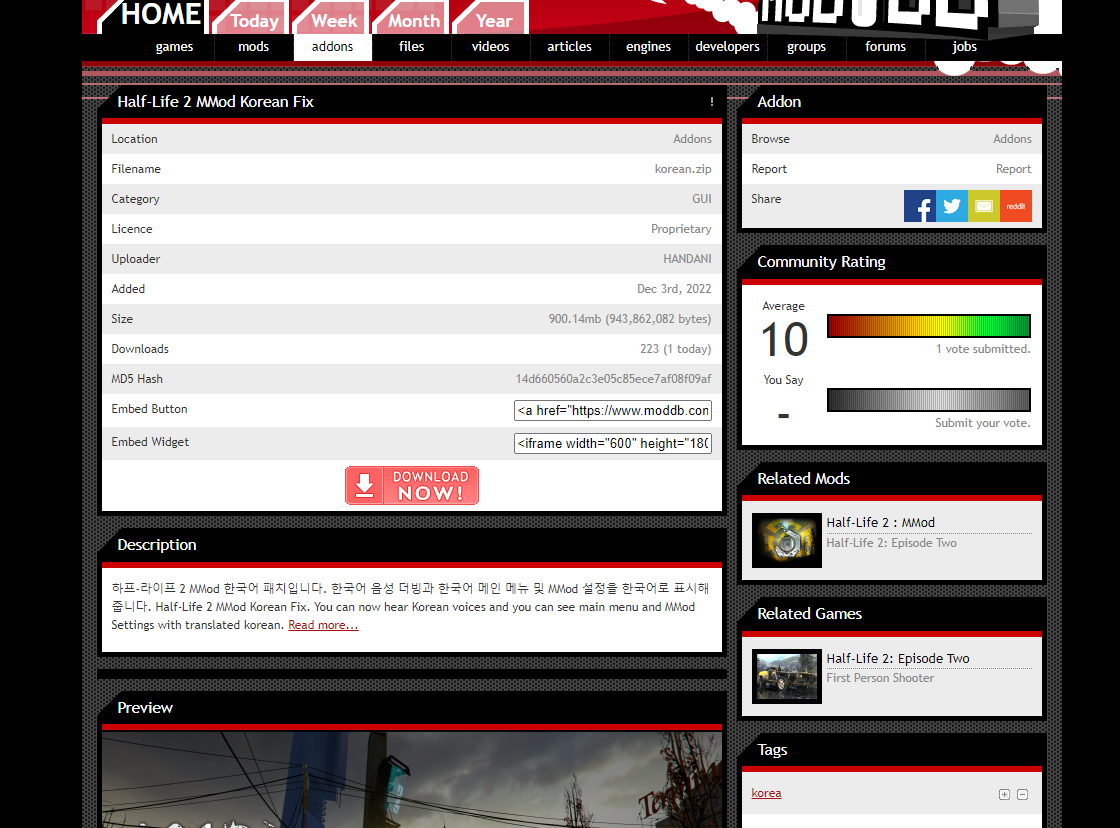
Task: Click the minus icon beside korea tag
Action: (1022, 794)
